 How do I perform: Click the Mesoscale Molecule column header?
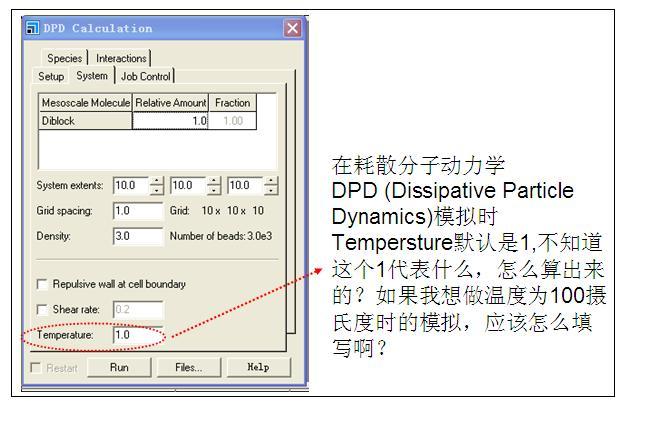[86, 103]
